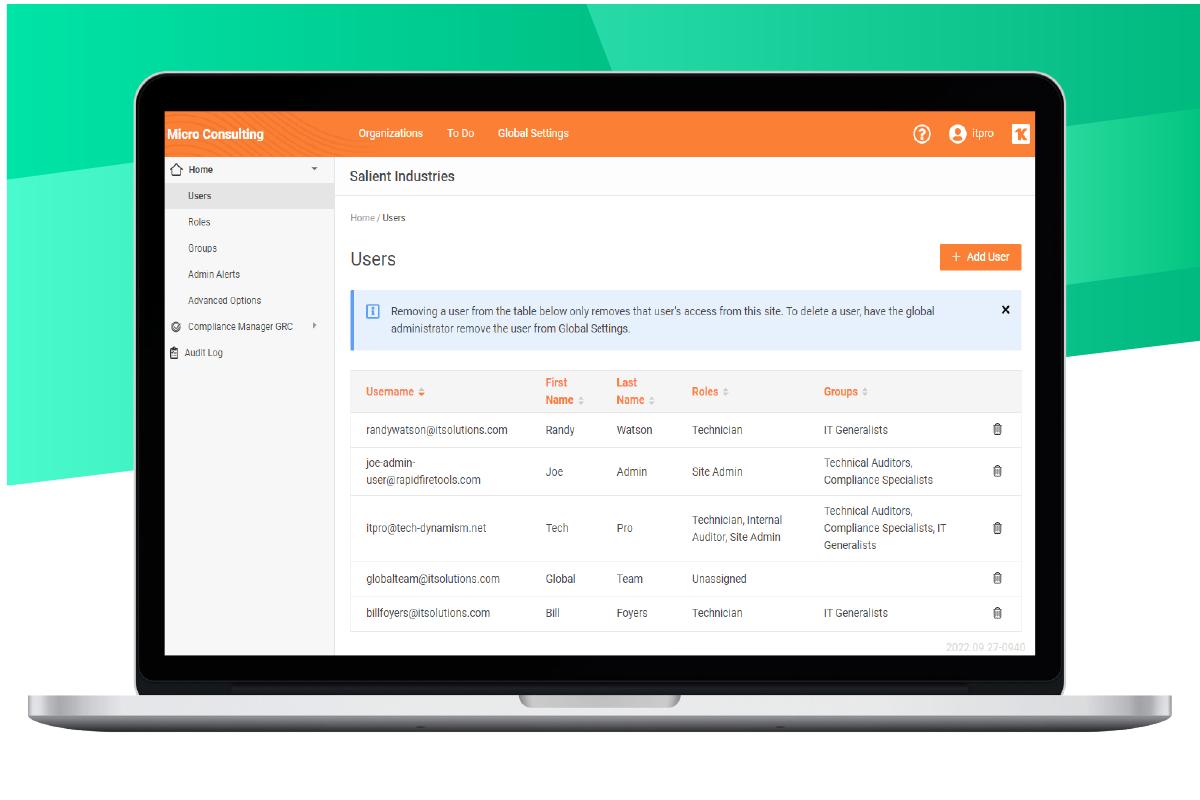The width and height of the screenshot is (1200, 800).
Task: Open the help question mark icon
Action: (922, 134)
